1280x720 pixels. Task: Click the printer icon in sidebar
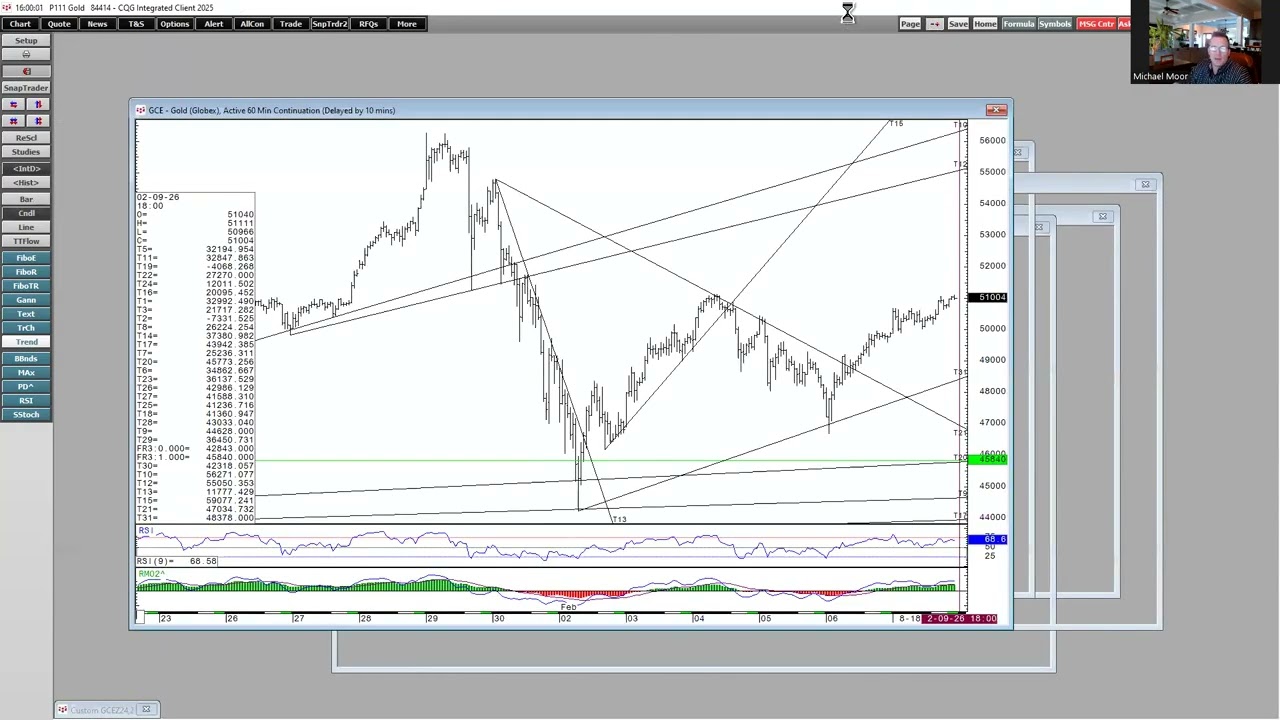coord(26,55)
